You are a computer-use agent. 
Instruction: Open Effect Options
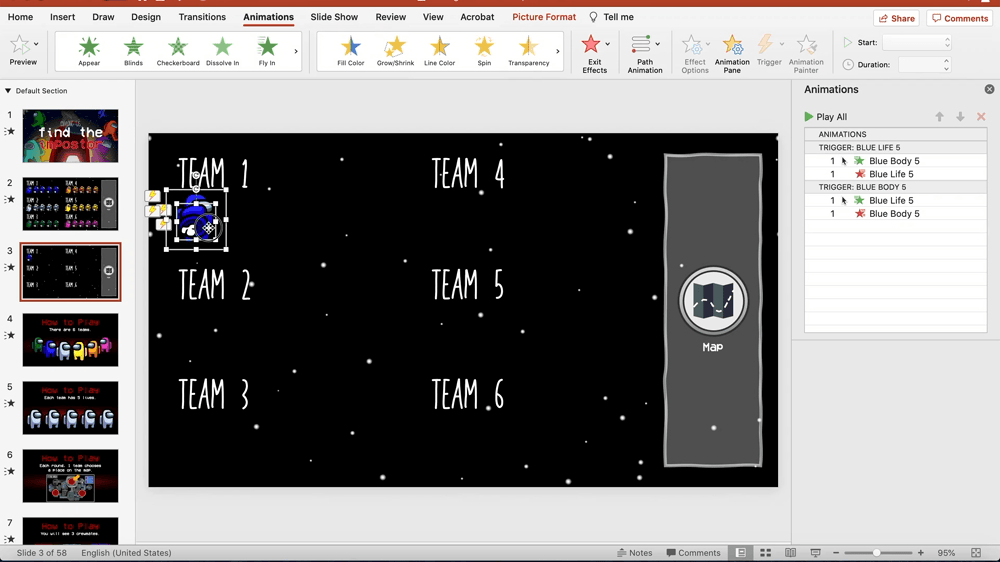(x=695, y=54)
